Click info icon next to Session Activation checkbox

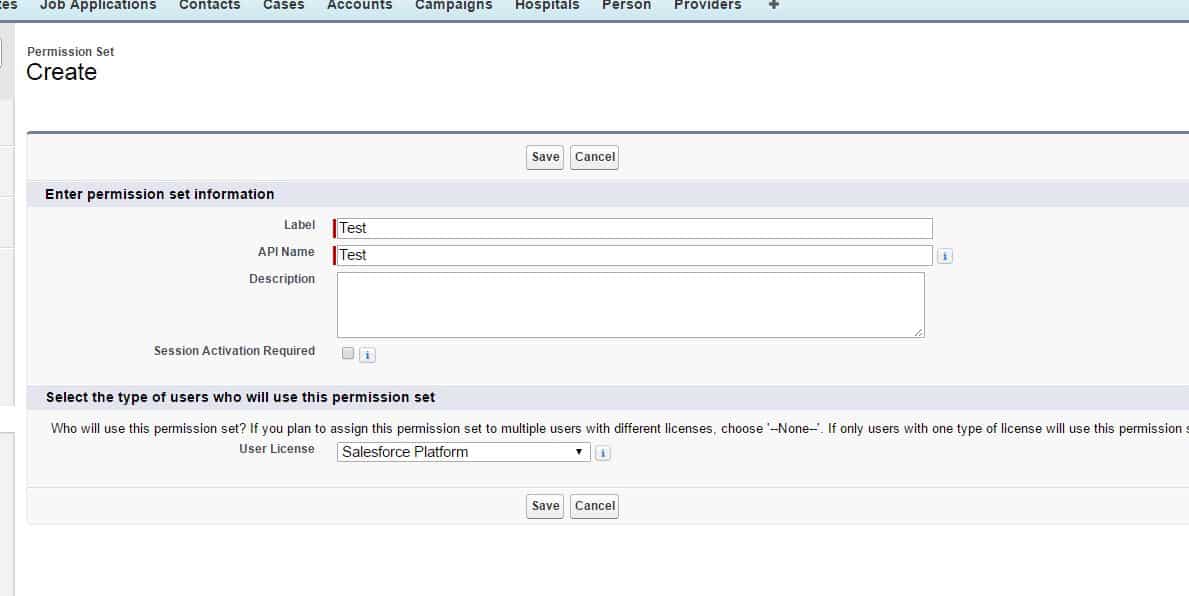(367, 355)
